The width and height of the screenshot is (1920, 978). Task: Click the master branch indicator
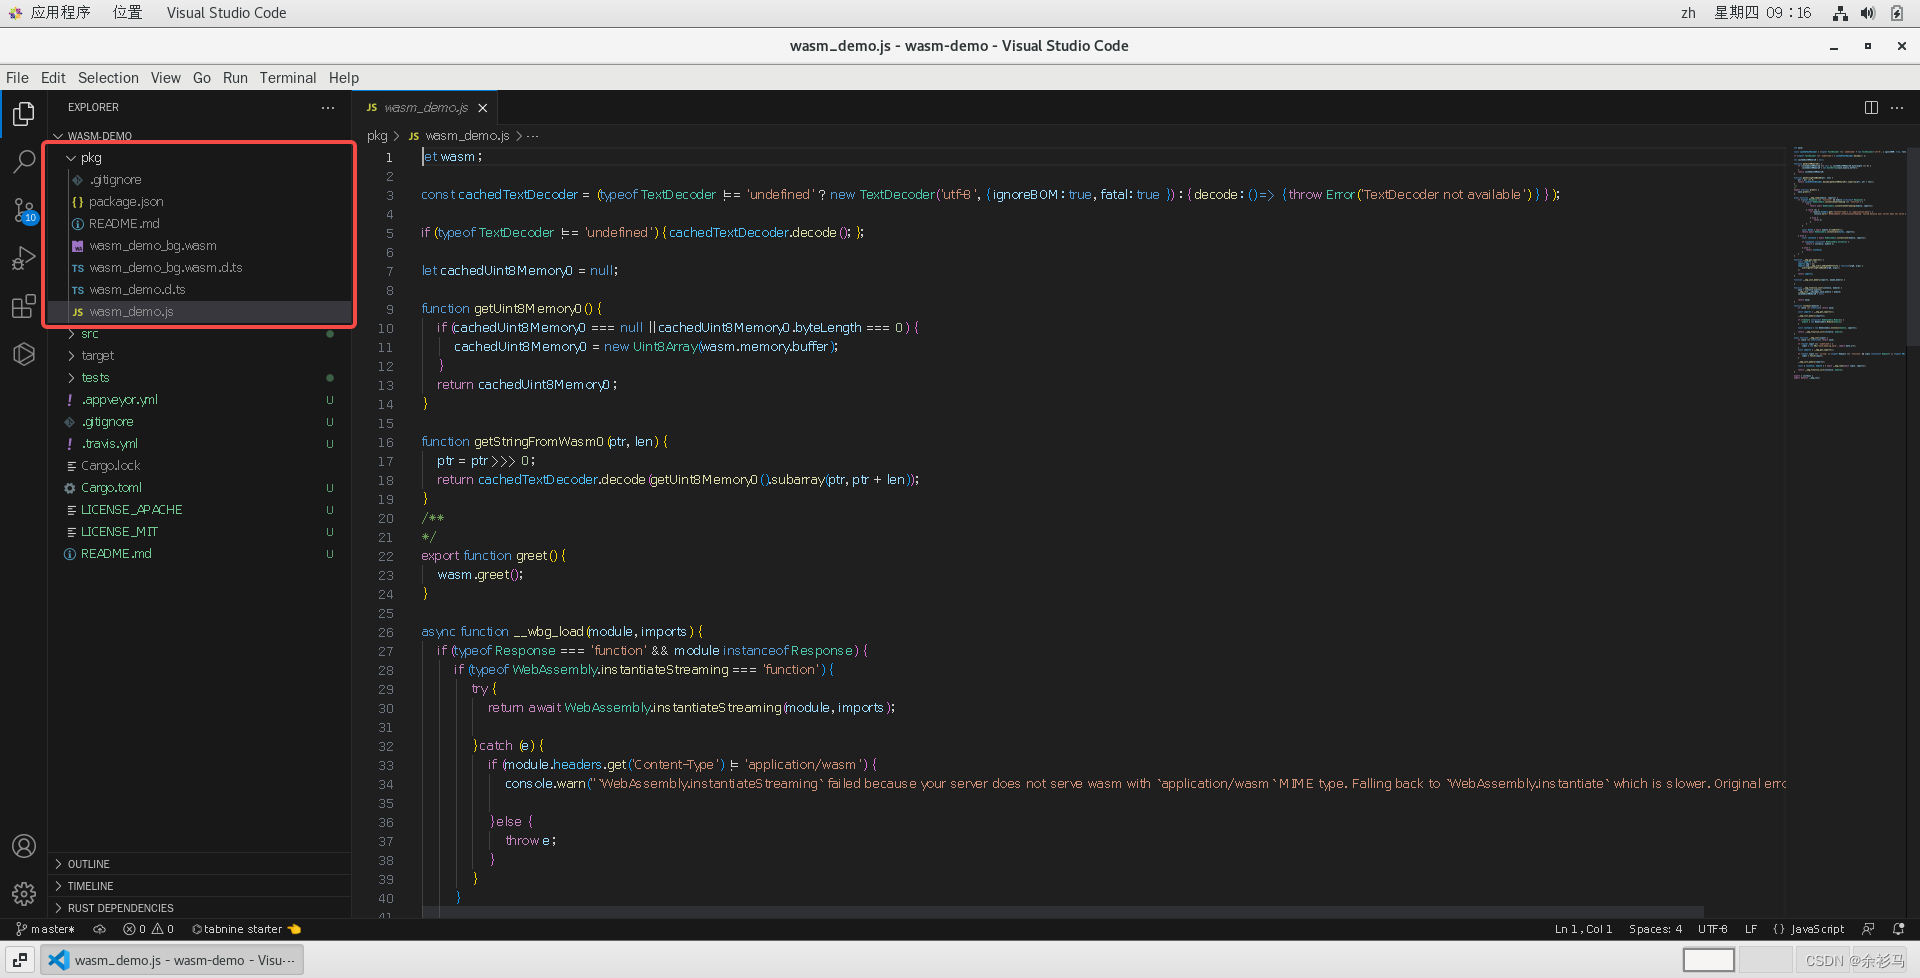point(46,929)
